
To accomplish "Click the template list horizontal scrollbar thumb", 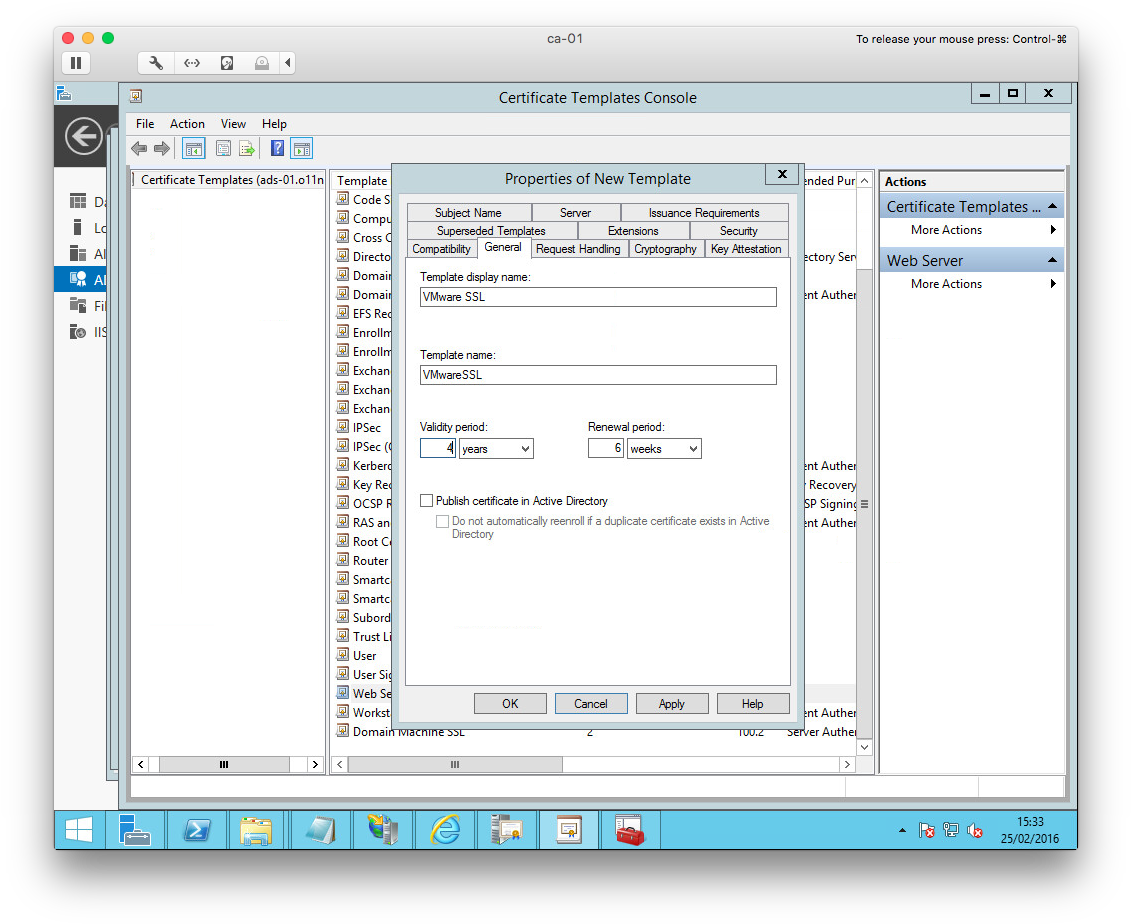I will [x=455, y=765].
